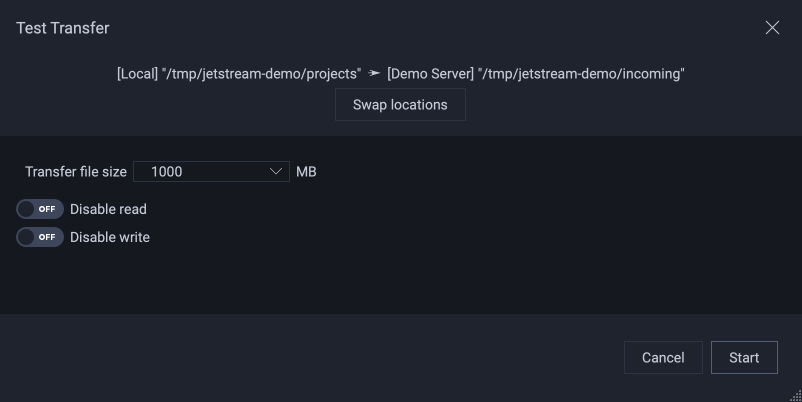Cancel the test transfer dialog
The height and width of the screenshot is (402, 802).
663,358
